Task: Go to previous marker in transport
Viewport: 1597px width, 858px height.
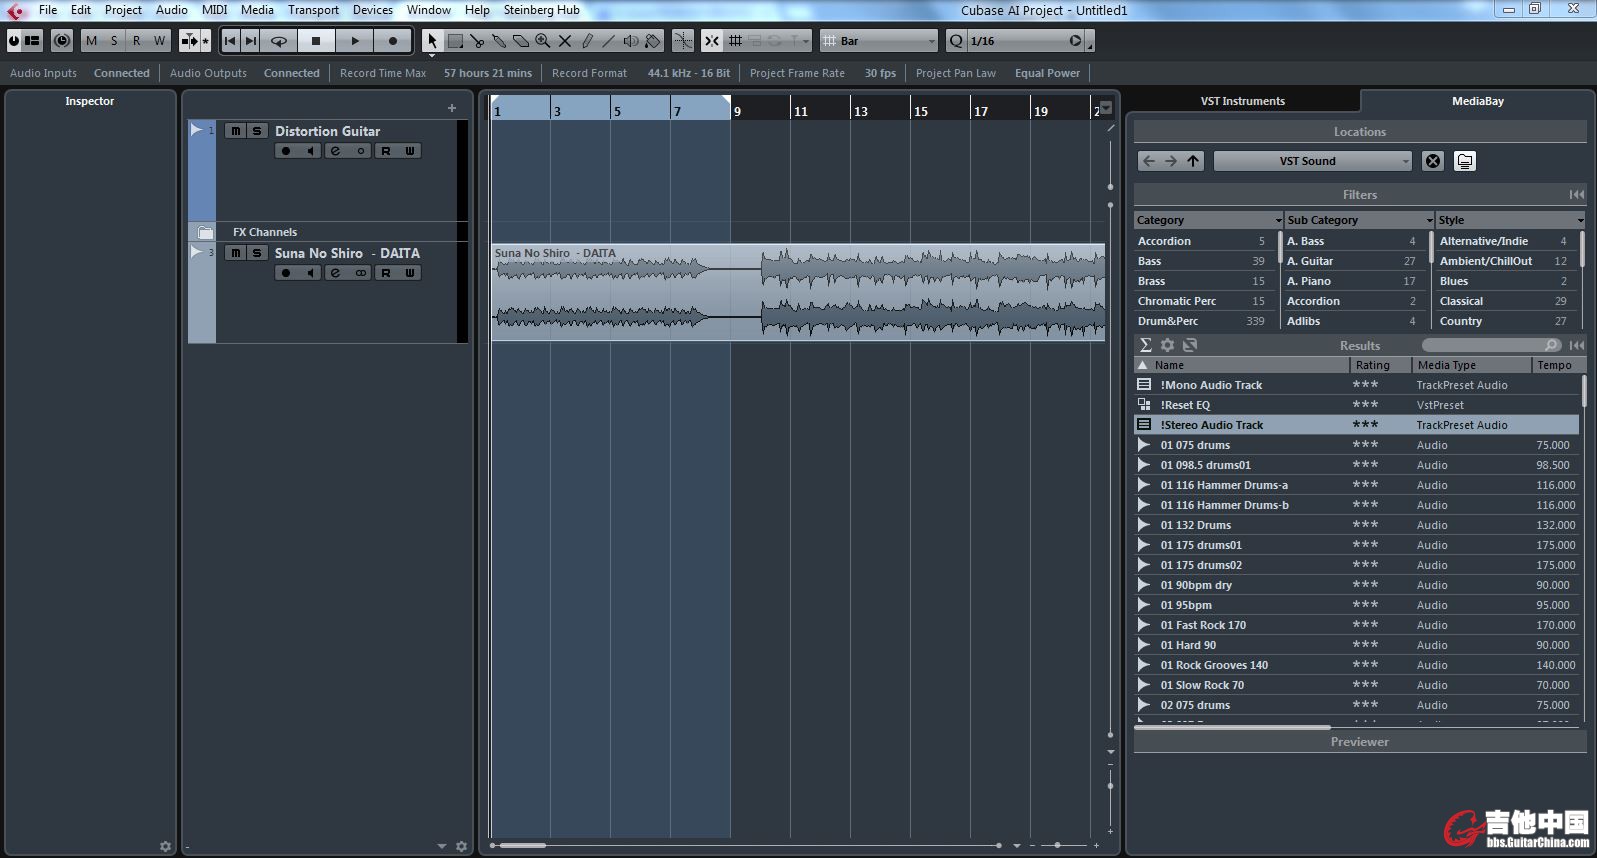Action: (230, 41)
